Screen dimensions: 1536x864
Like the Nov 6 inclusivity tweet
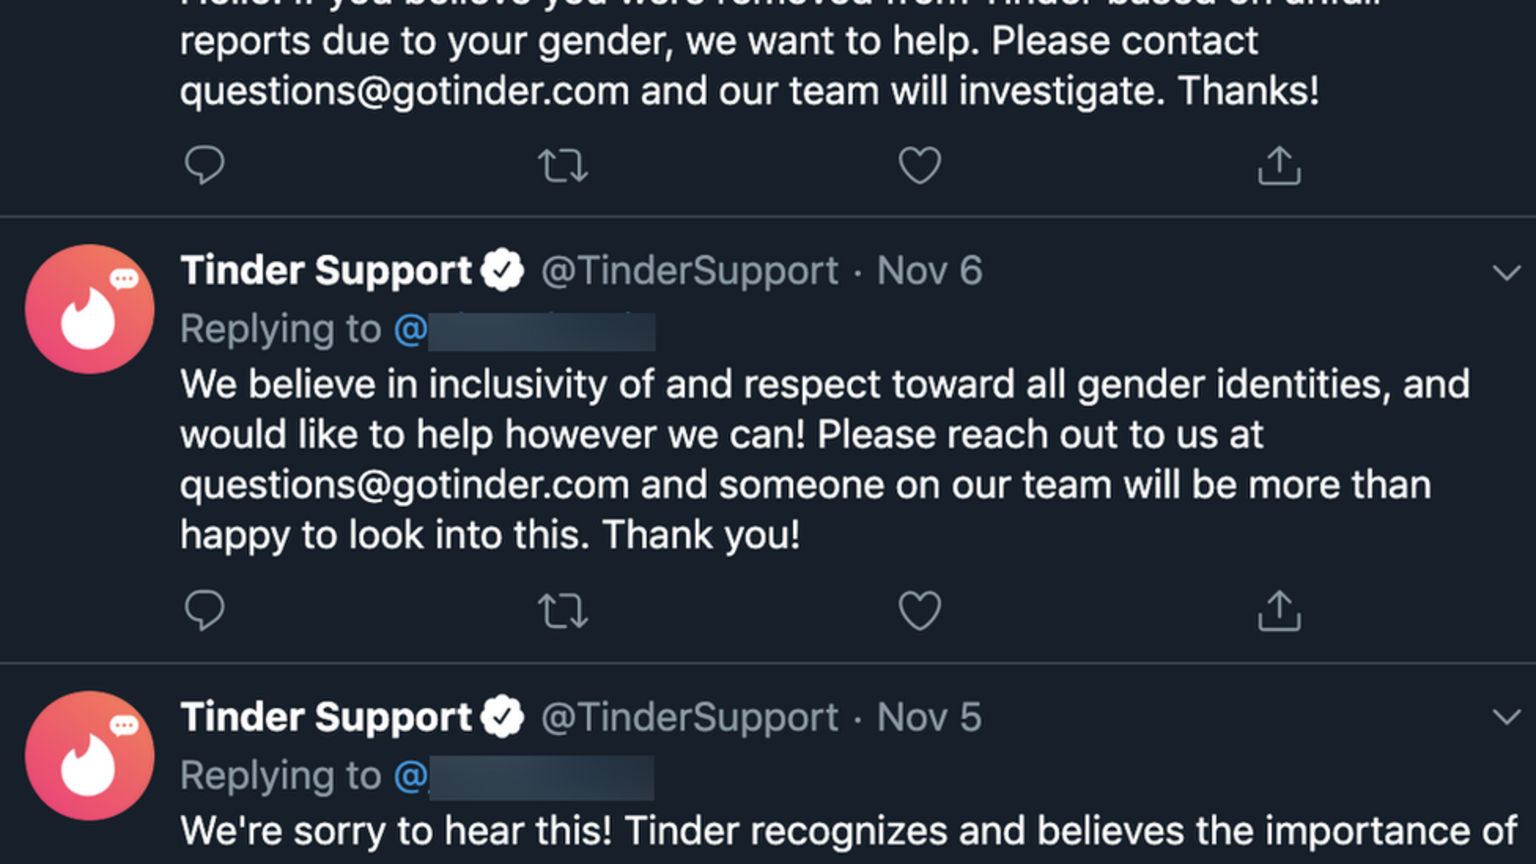919,611
